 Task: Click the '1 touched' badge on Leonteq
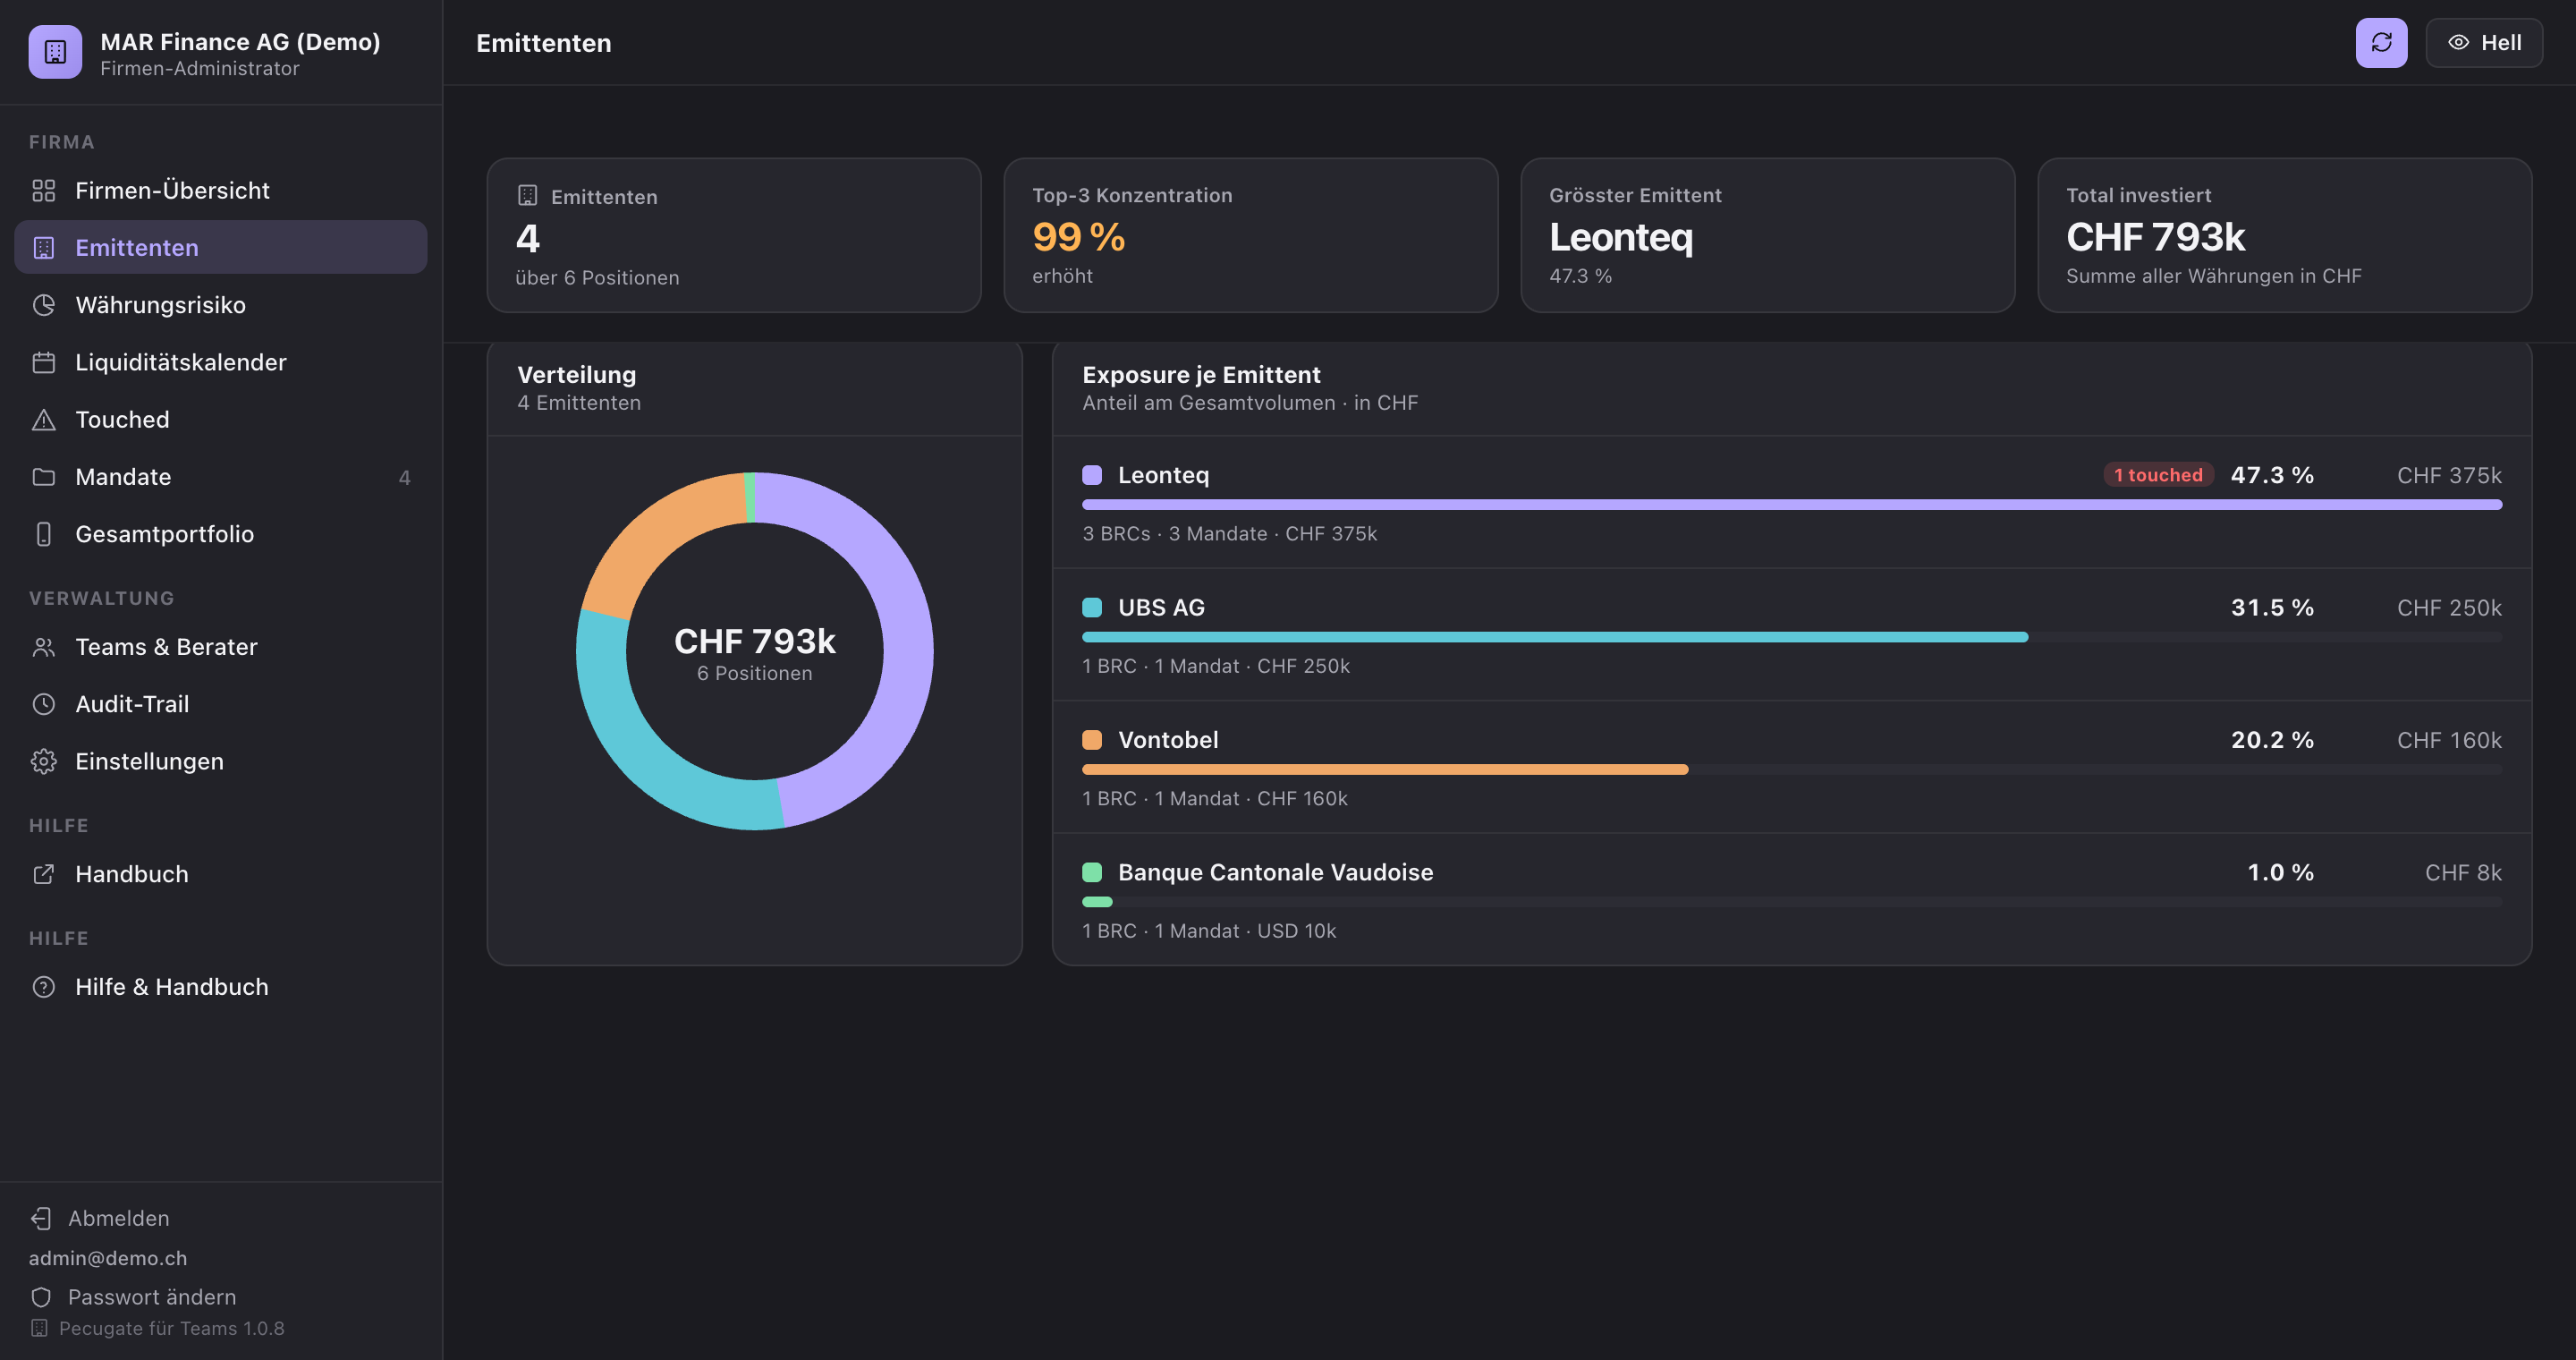(x=2158, y=475)
